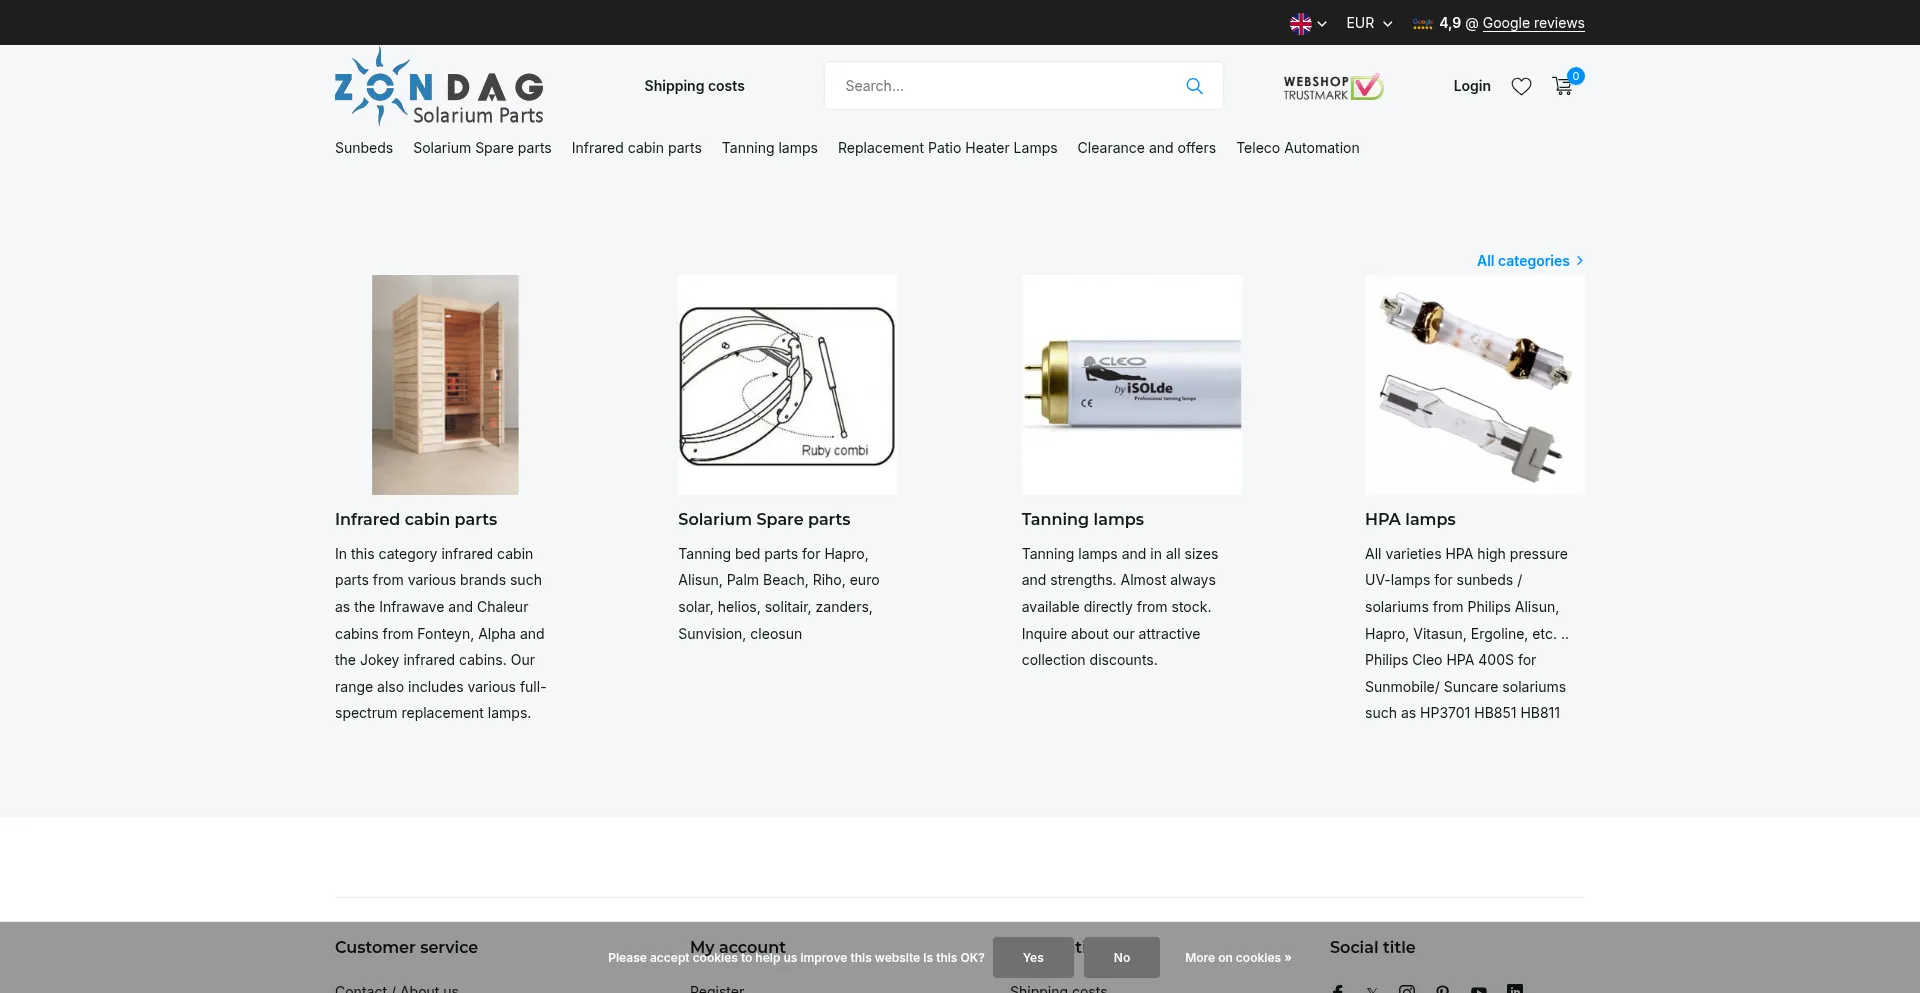Screen dimensions: 1920x993
Task: Open Clearance and offers menu
Action: coord(1147,148)
